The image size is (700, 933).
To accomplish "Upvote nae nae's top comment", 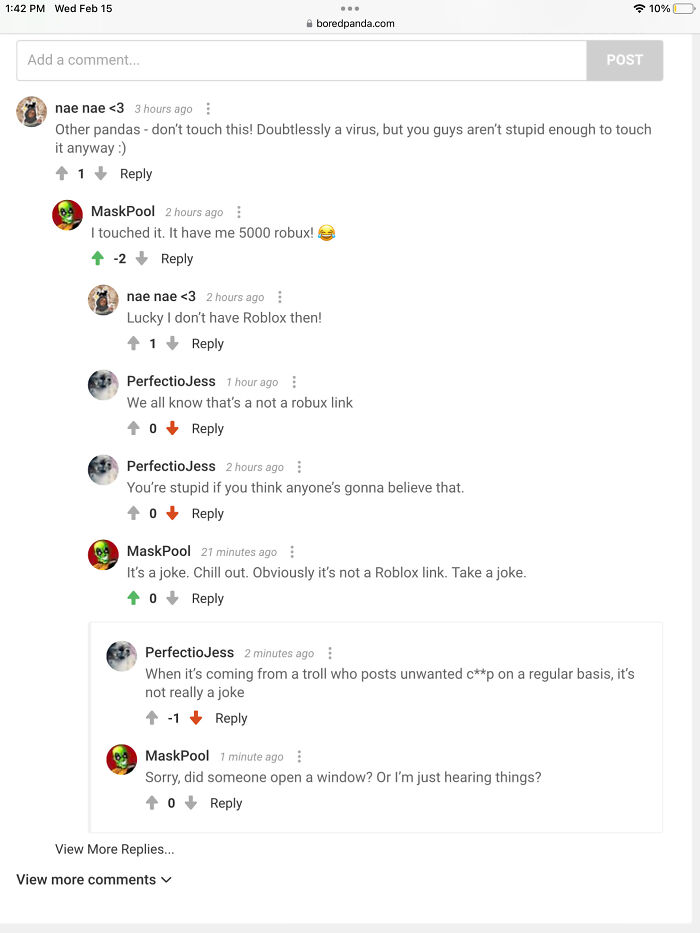I will coord(62,174).
